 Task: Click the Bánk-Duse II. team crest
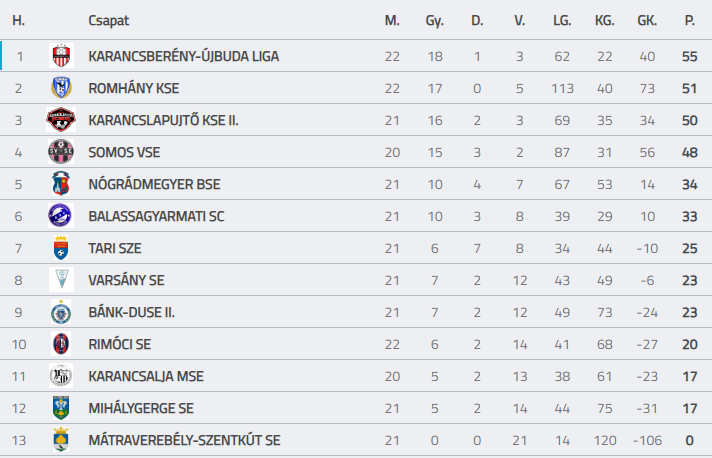pos(61,312)
